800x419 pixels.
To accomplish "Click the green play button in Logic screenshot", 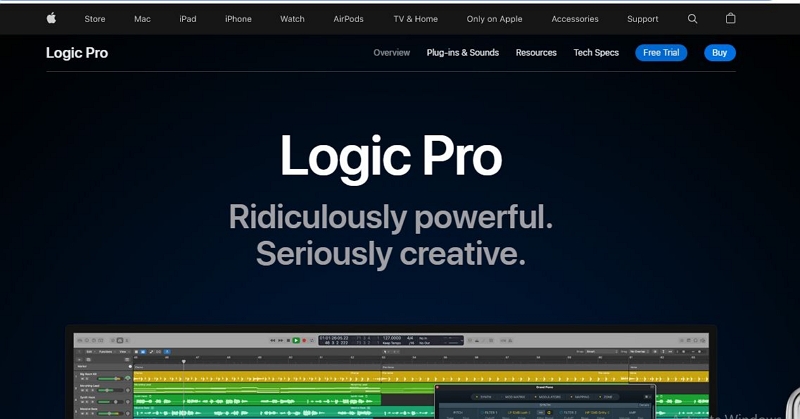I will (296, 340).
